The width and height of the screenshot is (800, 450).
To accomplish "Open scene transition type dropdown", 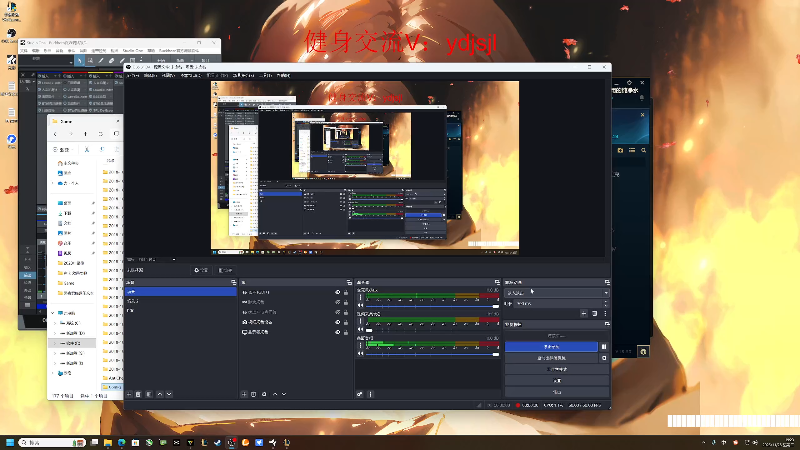I will (557, 293).
